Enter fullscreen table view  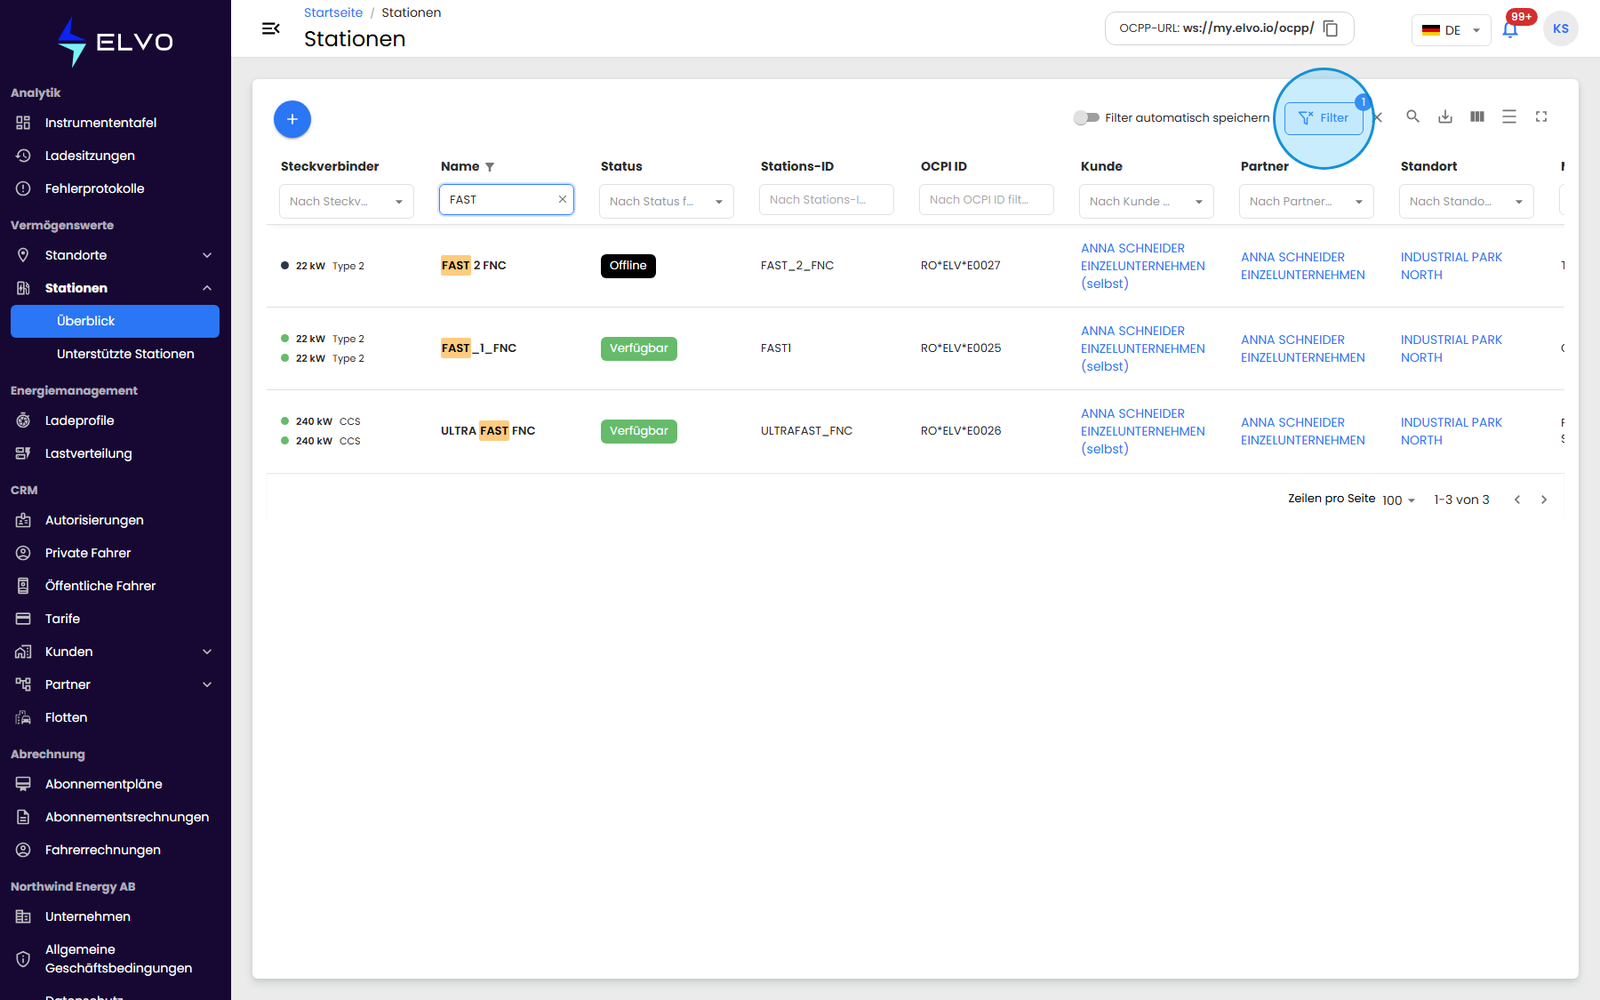coord(1541,117)
